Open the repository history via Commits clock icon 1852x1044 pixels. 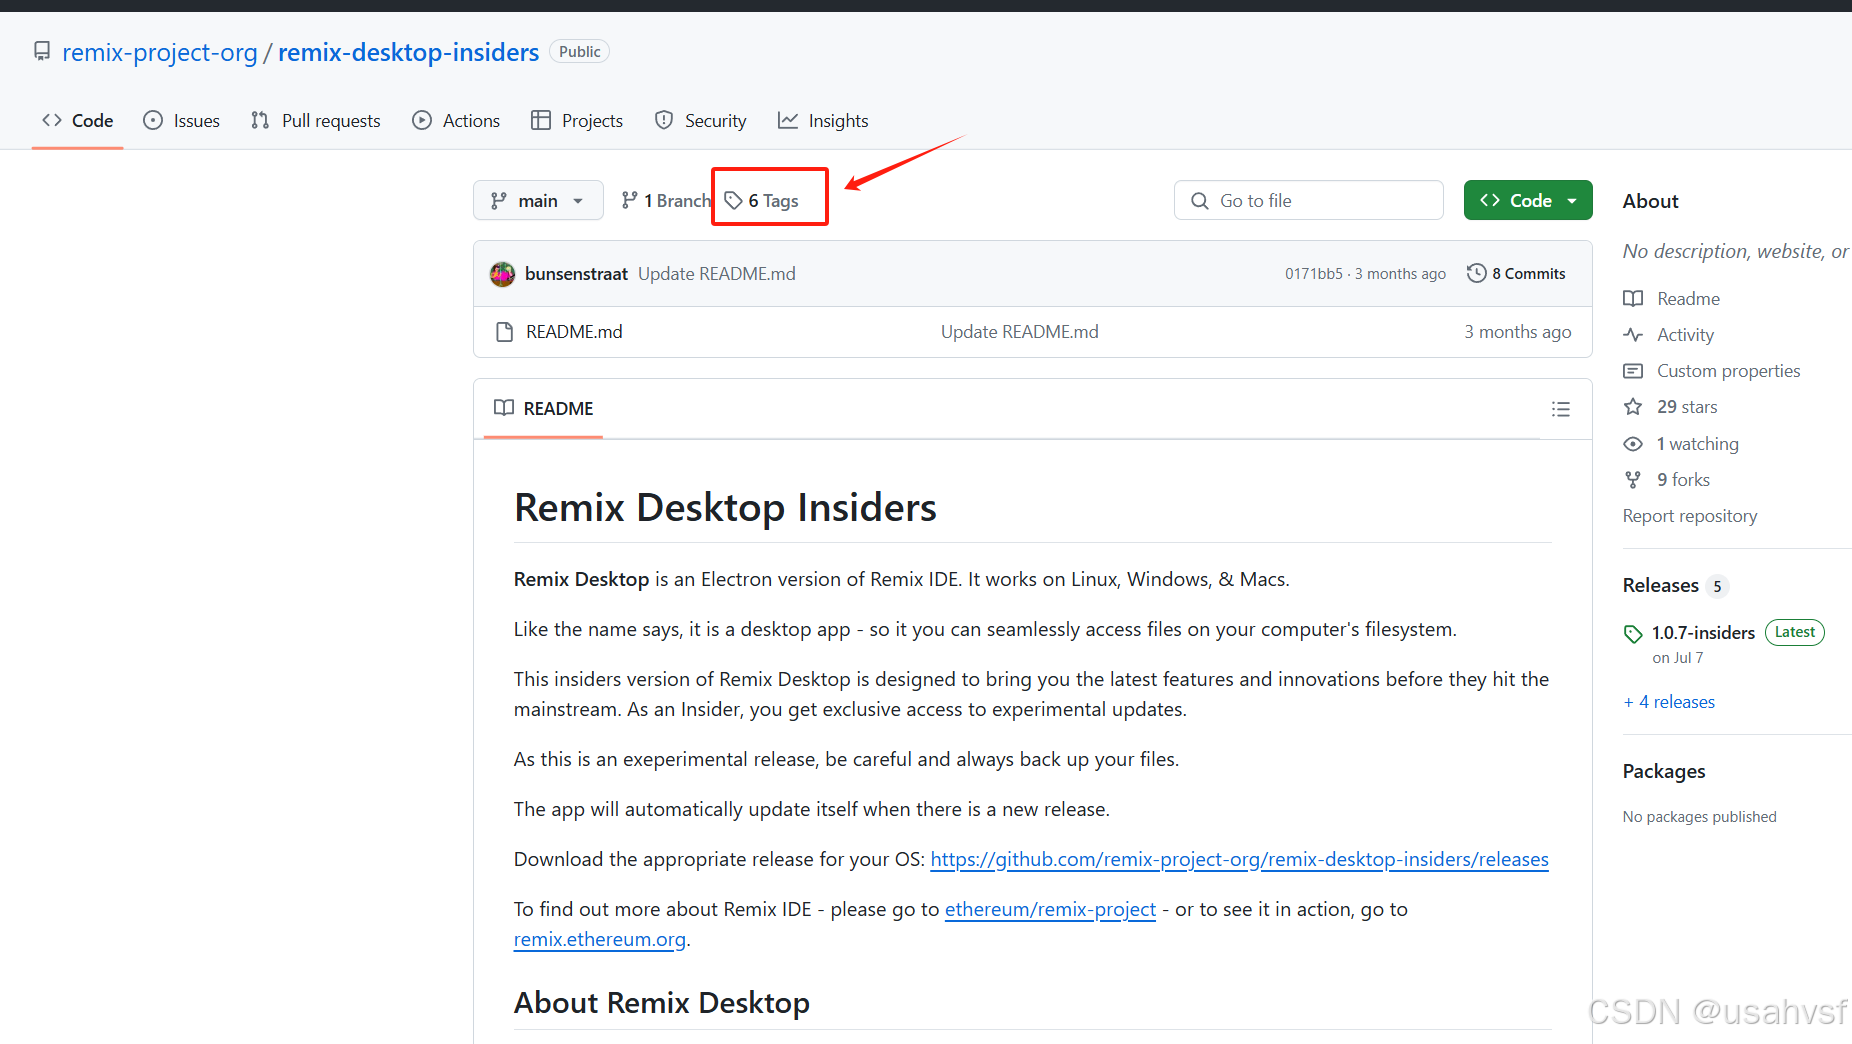coord(1477,272)
